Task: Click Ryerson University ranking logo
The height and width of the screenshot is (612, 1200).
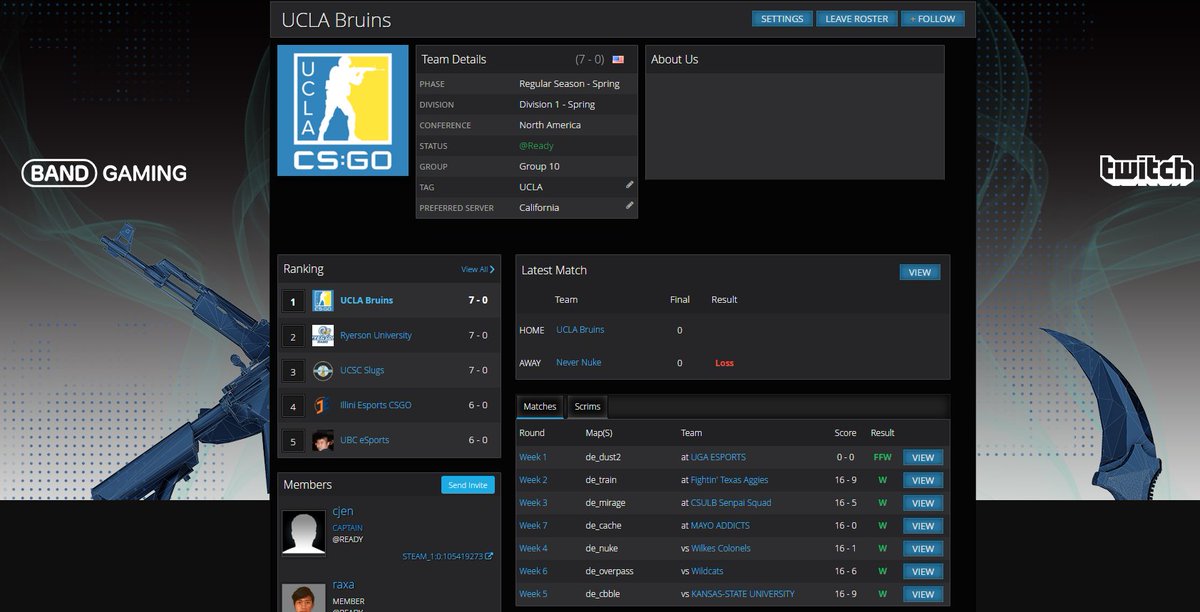Action: [323, 335]
